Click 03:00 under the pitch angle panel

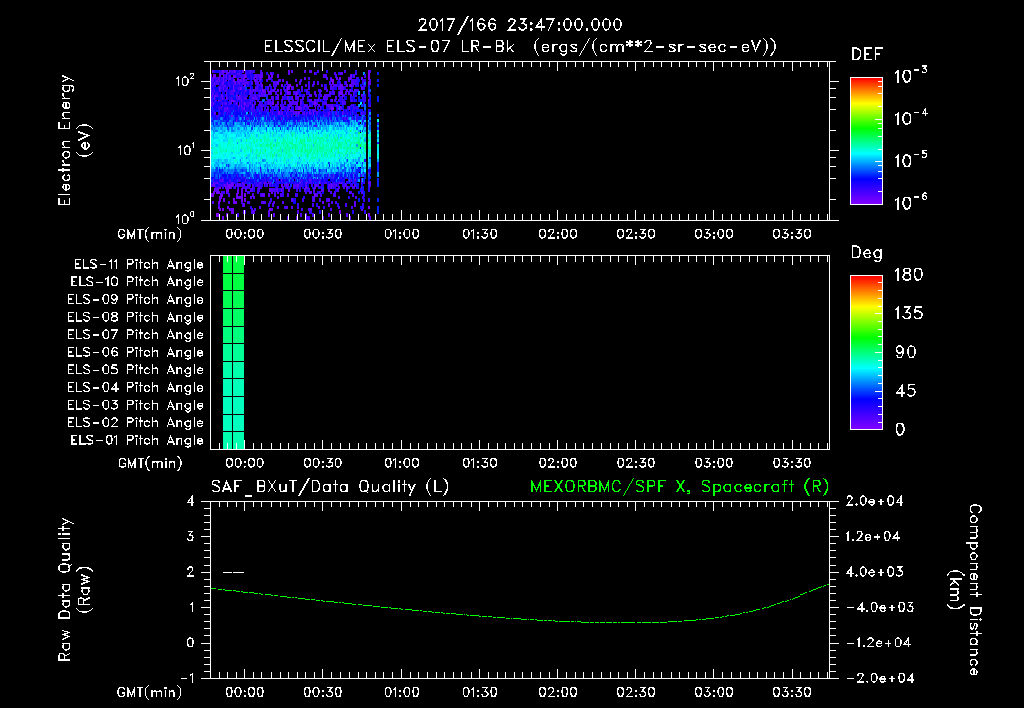pyautogui.click(x=713, y=463)
